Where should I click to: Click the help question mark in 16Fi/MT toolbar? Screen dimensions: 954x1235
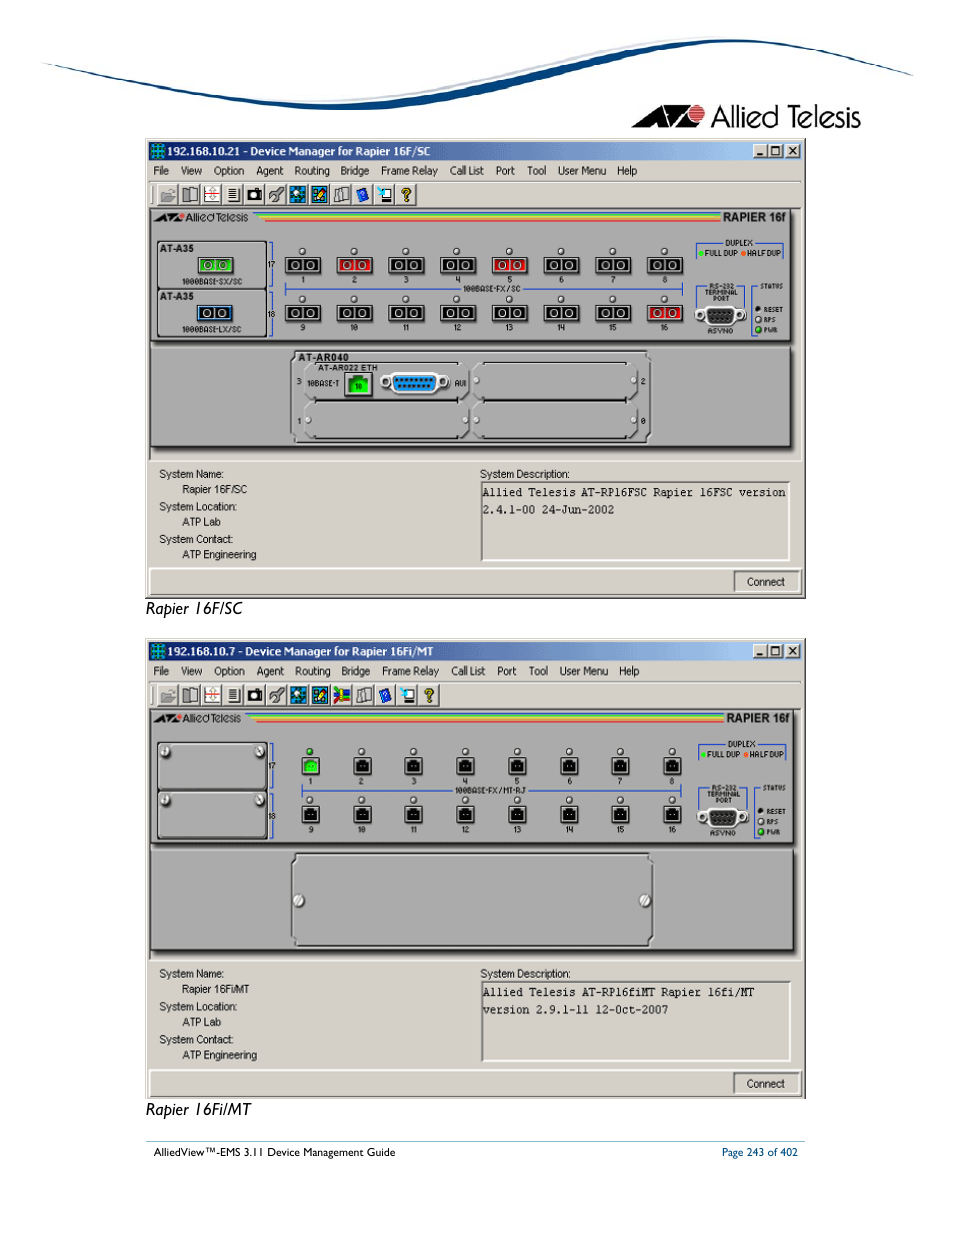click(x=429, y=695)
